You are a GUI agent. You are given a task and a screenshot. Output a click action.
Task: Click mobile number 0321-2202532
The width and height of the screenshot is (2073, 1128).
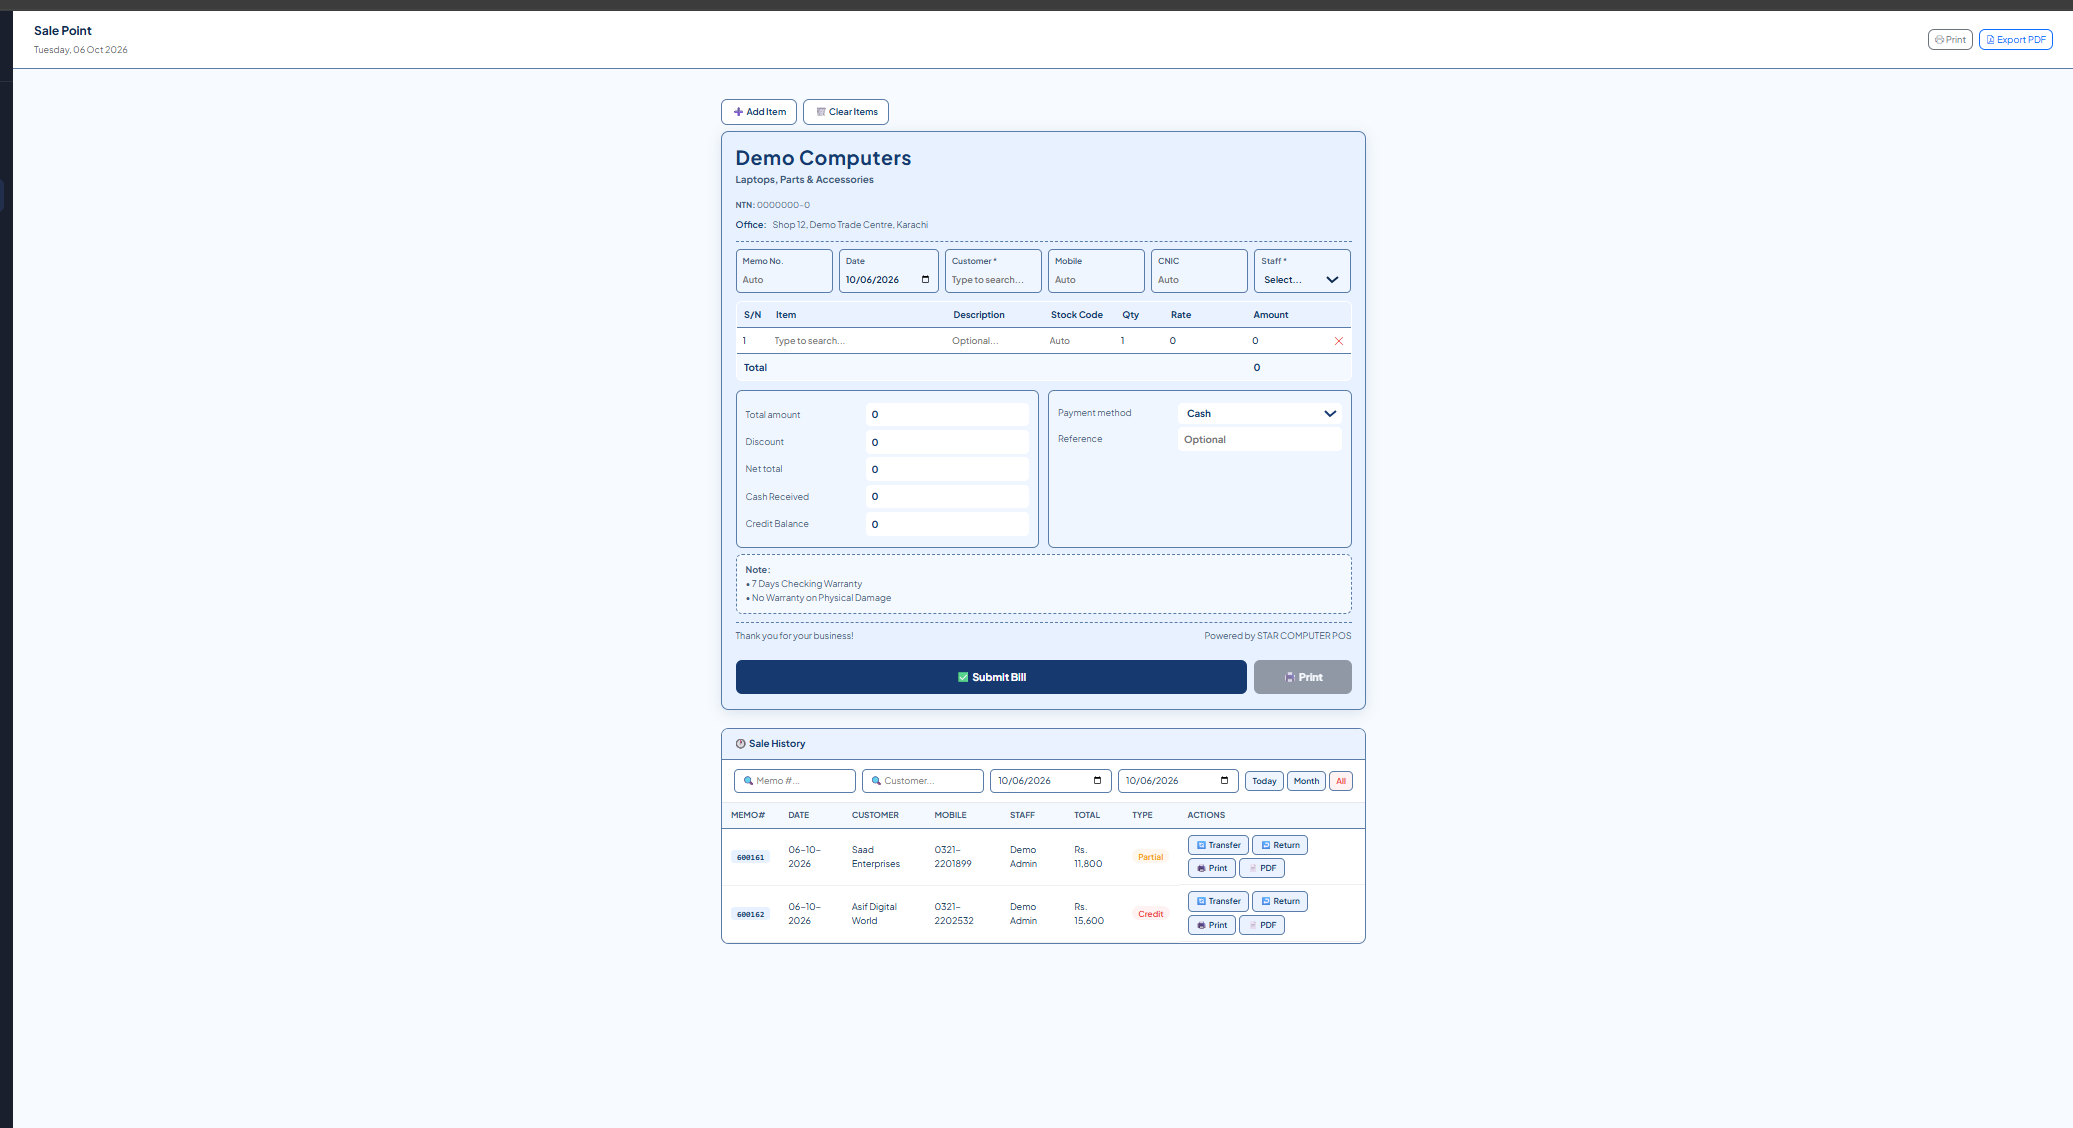pyautogui.click(x=954, y=914)
